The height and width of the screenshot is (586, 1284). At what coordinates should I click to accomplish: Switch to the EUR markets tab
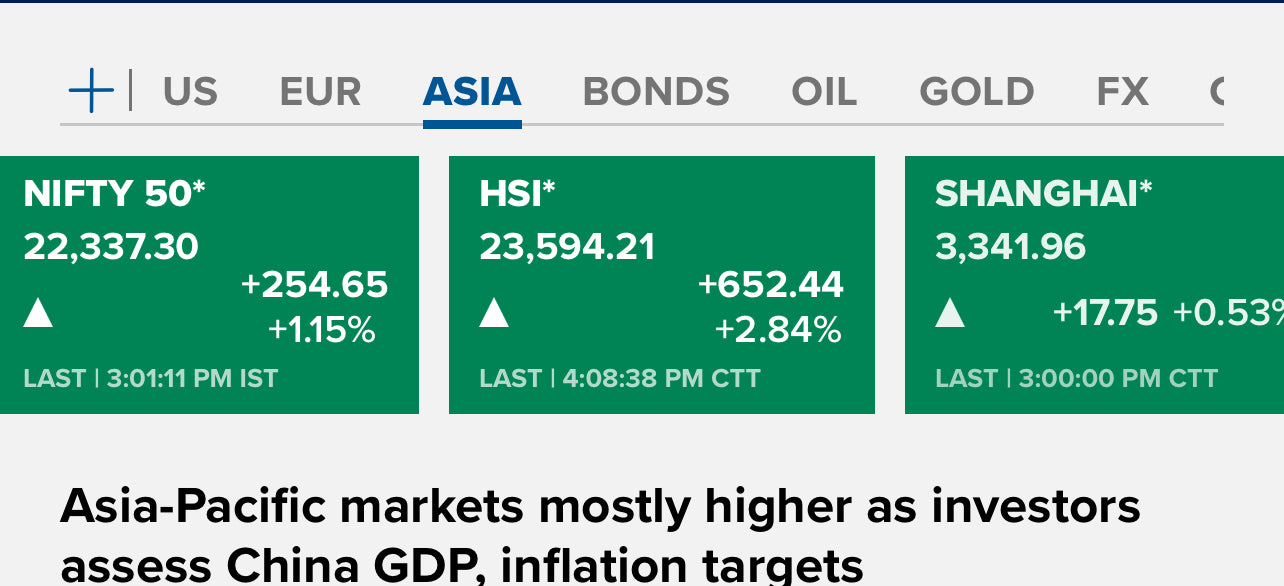(x=320, y=92)
